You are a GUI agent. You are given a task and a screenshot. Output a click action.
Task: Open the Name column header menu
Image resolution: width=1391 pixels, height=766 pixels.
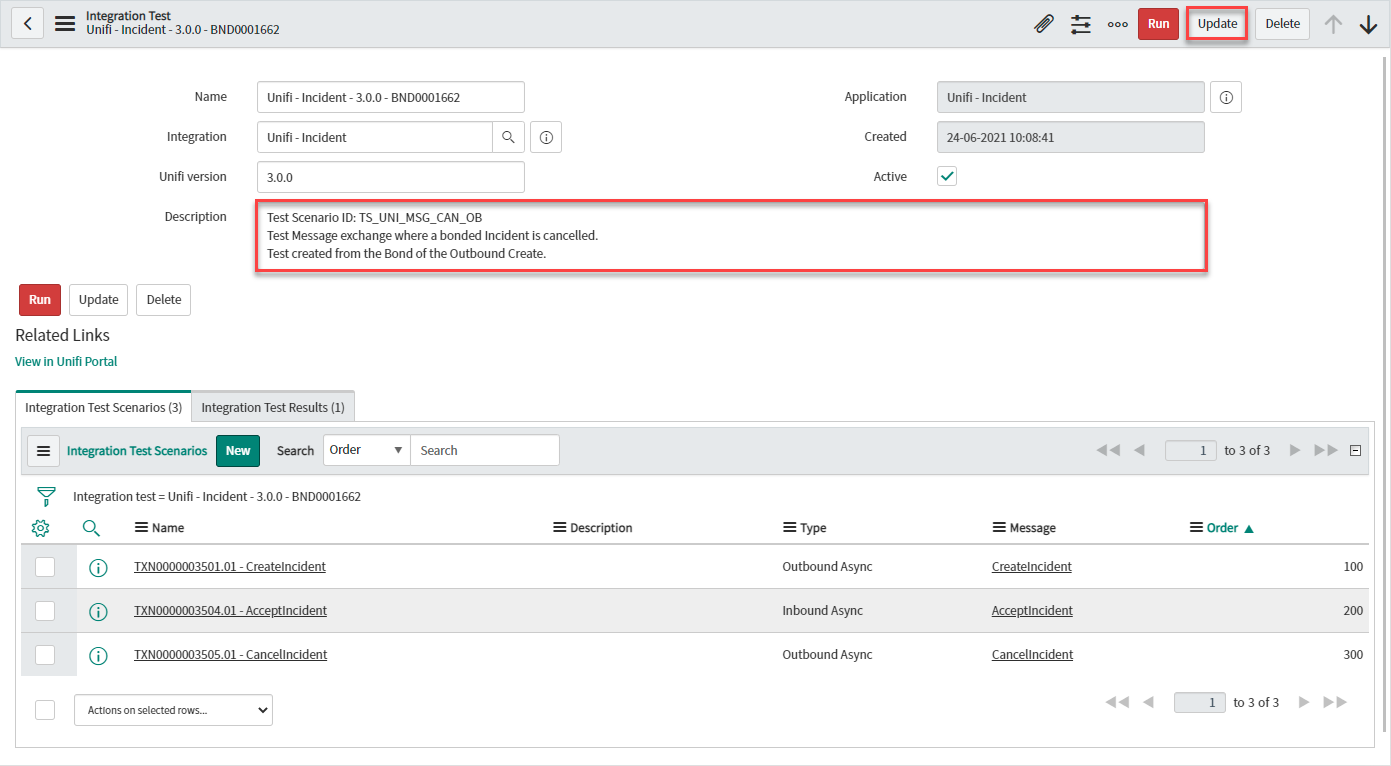point(141,528)
